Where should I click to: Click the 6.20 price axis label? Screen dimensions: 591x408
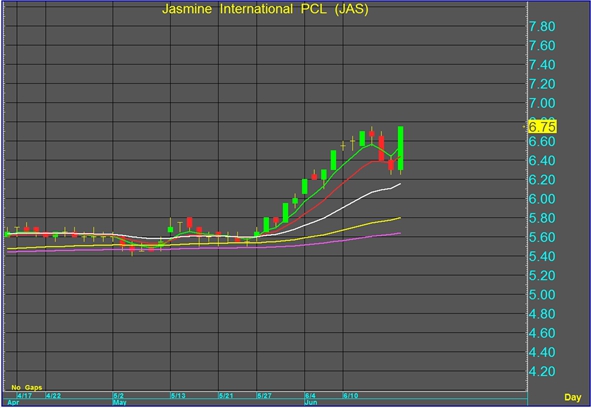point(542,180)
